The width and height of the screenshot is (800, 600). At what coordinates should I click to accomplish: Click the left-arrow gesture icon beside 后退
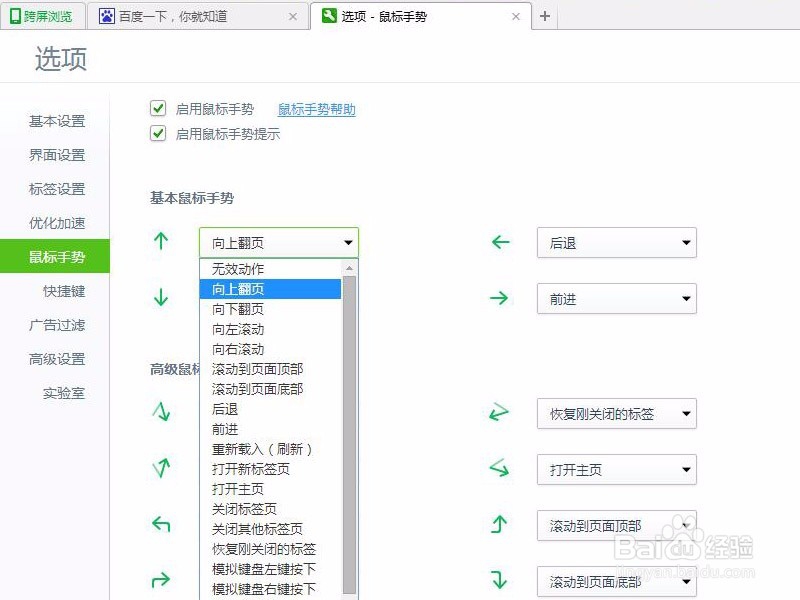pyautogui.click(x=499, y=241)
